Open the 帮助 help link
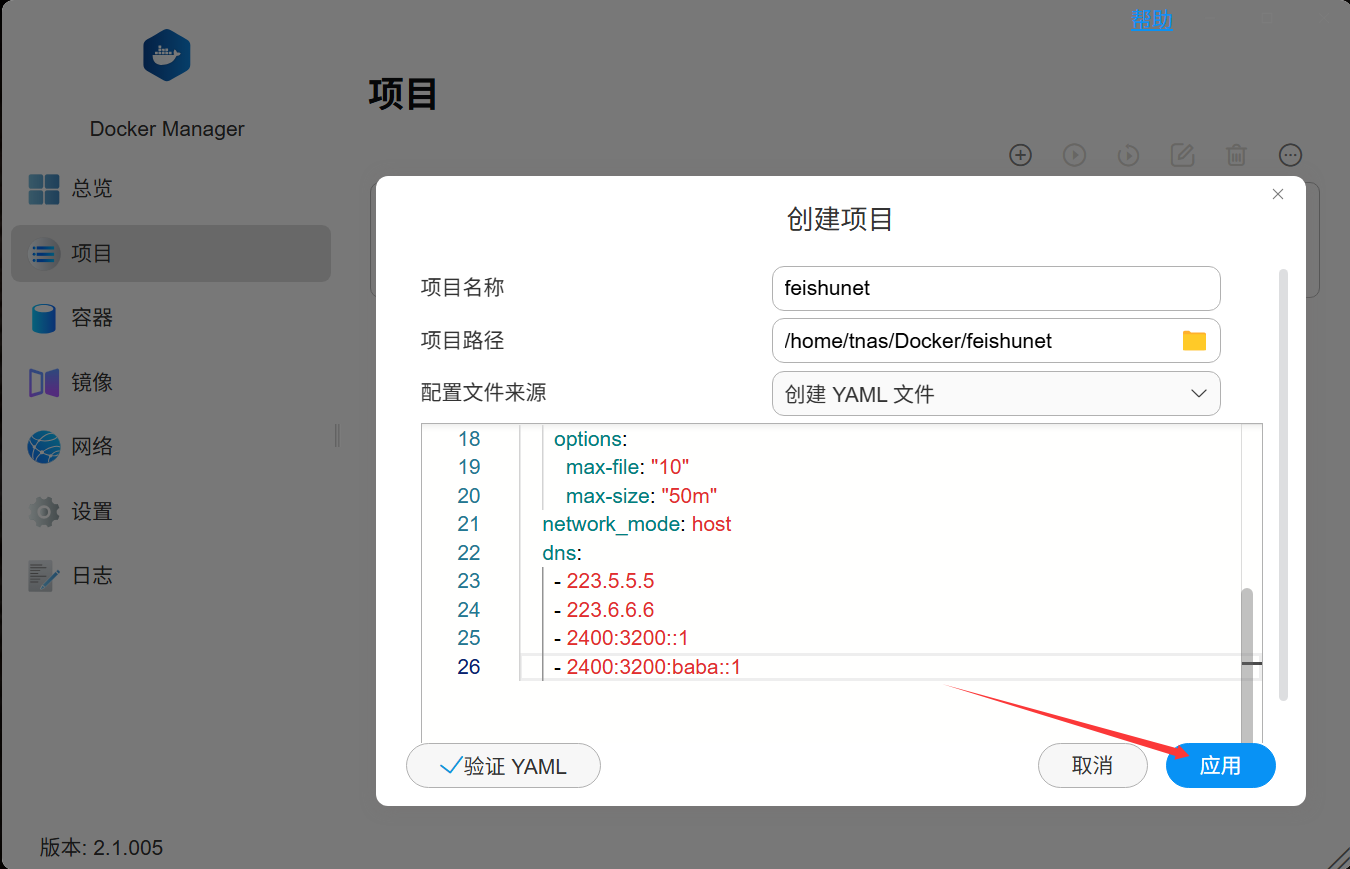This screenshot has height=869, width=1350. pos(1151,19)
